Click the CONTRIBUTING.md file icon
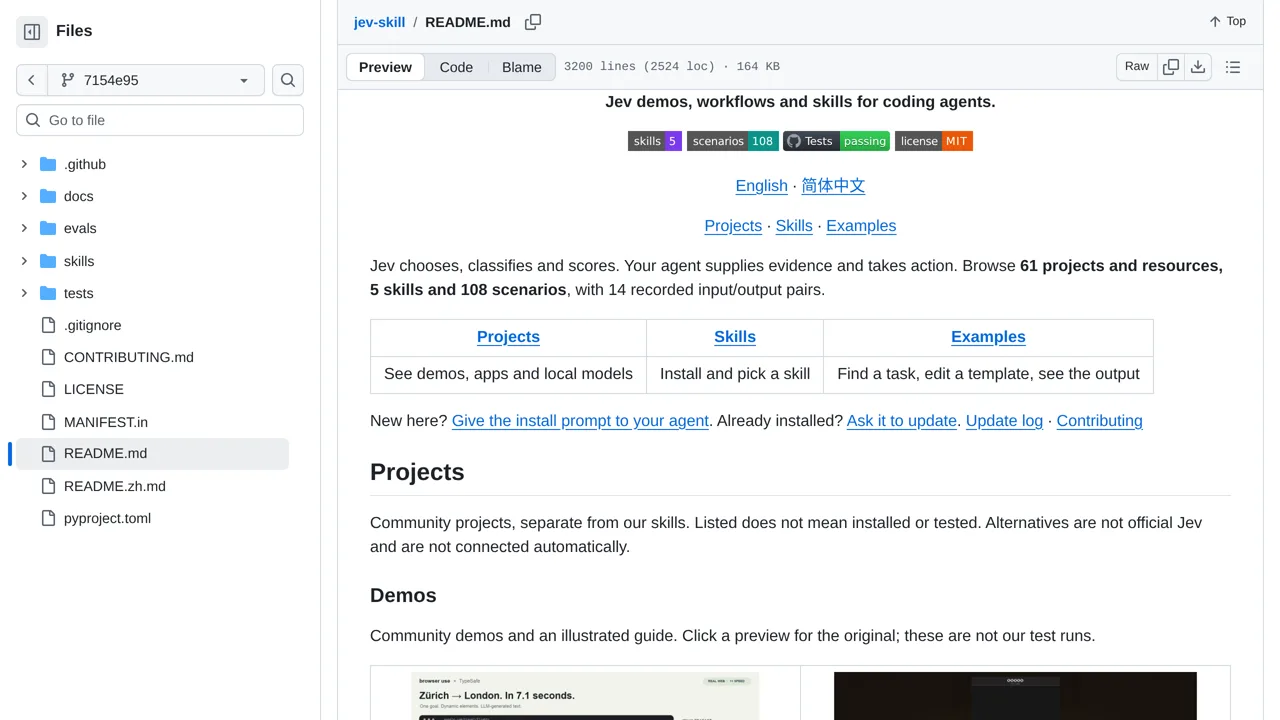Image resolution: width=1280 pixels, height=720 pixels. click(x=48, y=357)
